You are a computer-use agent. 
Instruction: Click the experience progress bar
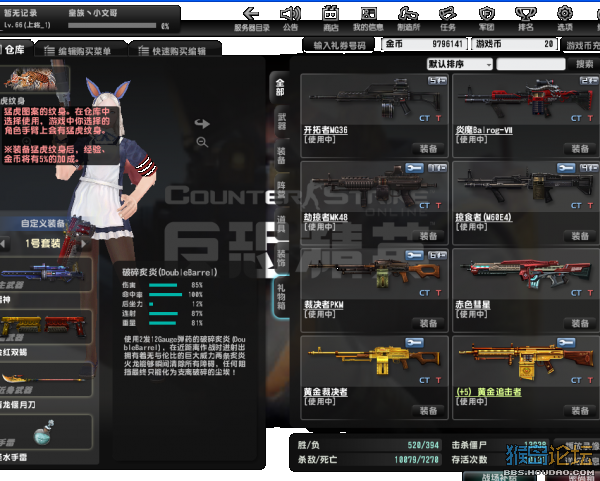click(112, 26)
